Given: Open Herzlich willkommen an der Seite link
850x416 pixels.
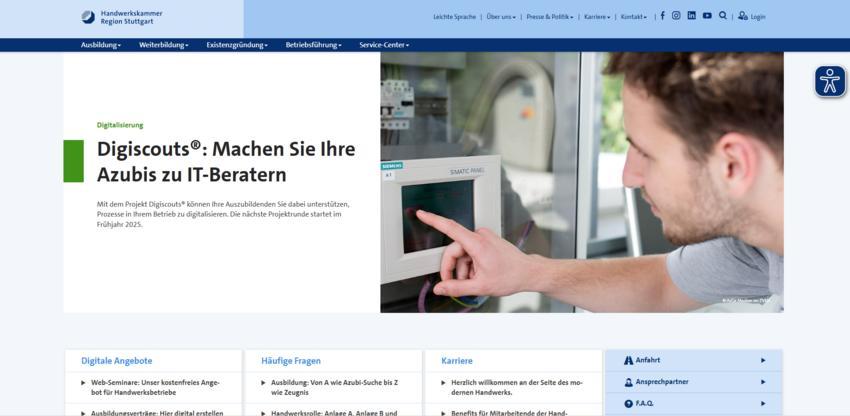Looking at the screenshot, I should pyautogui.click(x=517, y=387).
